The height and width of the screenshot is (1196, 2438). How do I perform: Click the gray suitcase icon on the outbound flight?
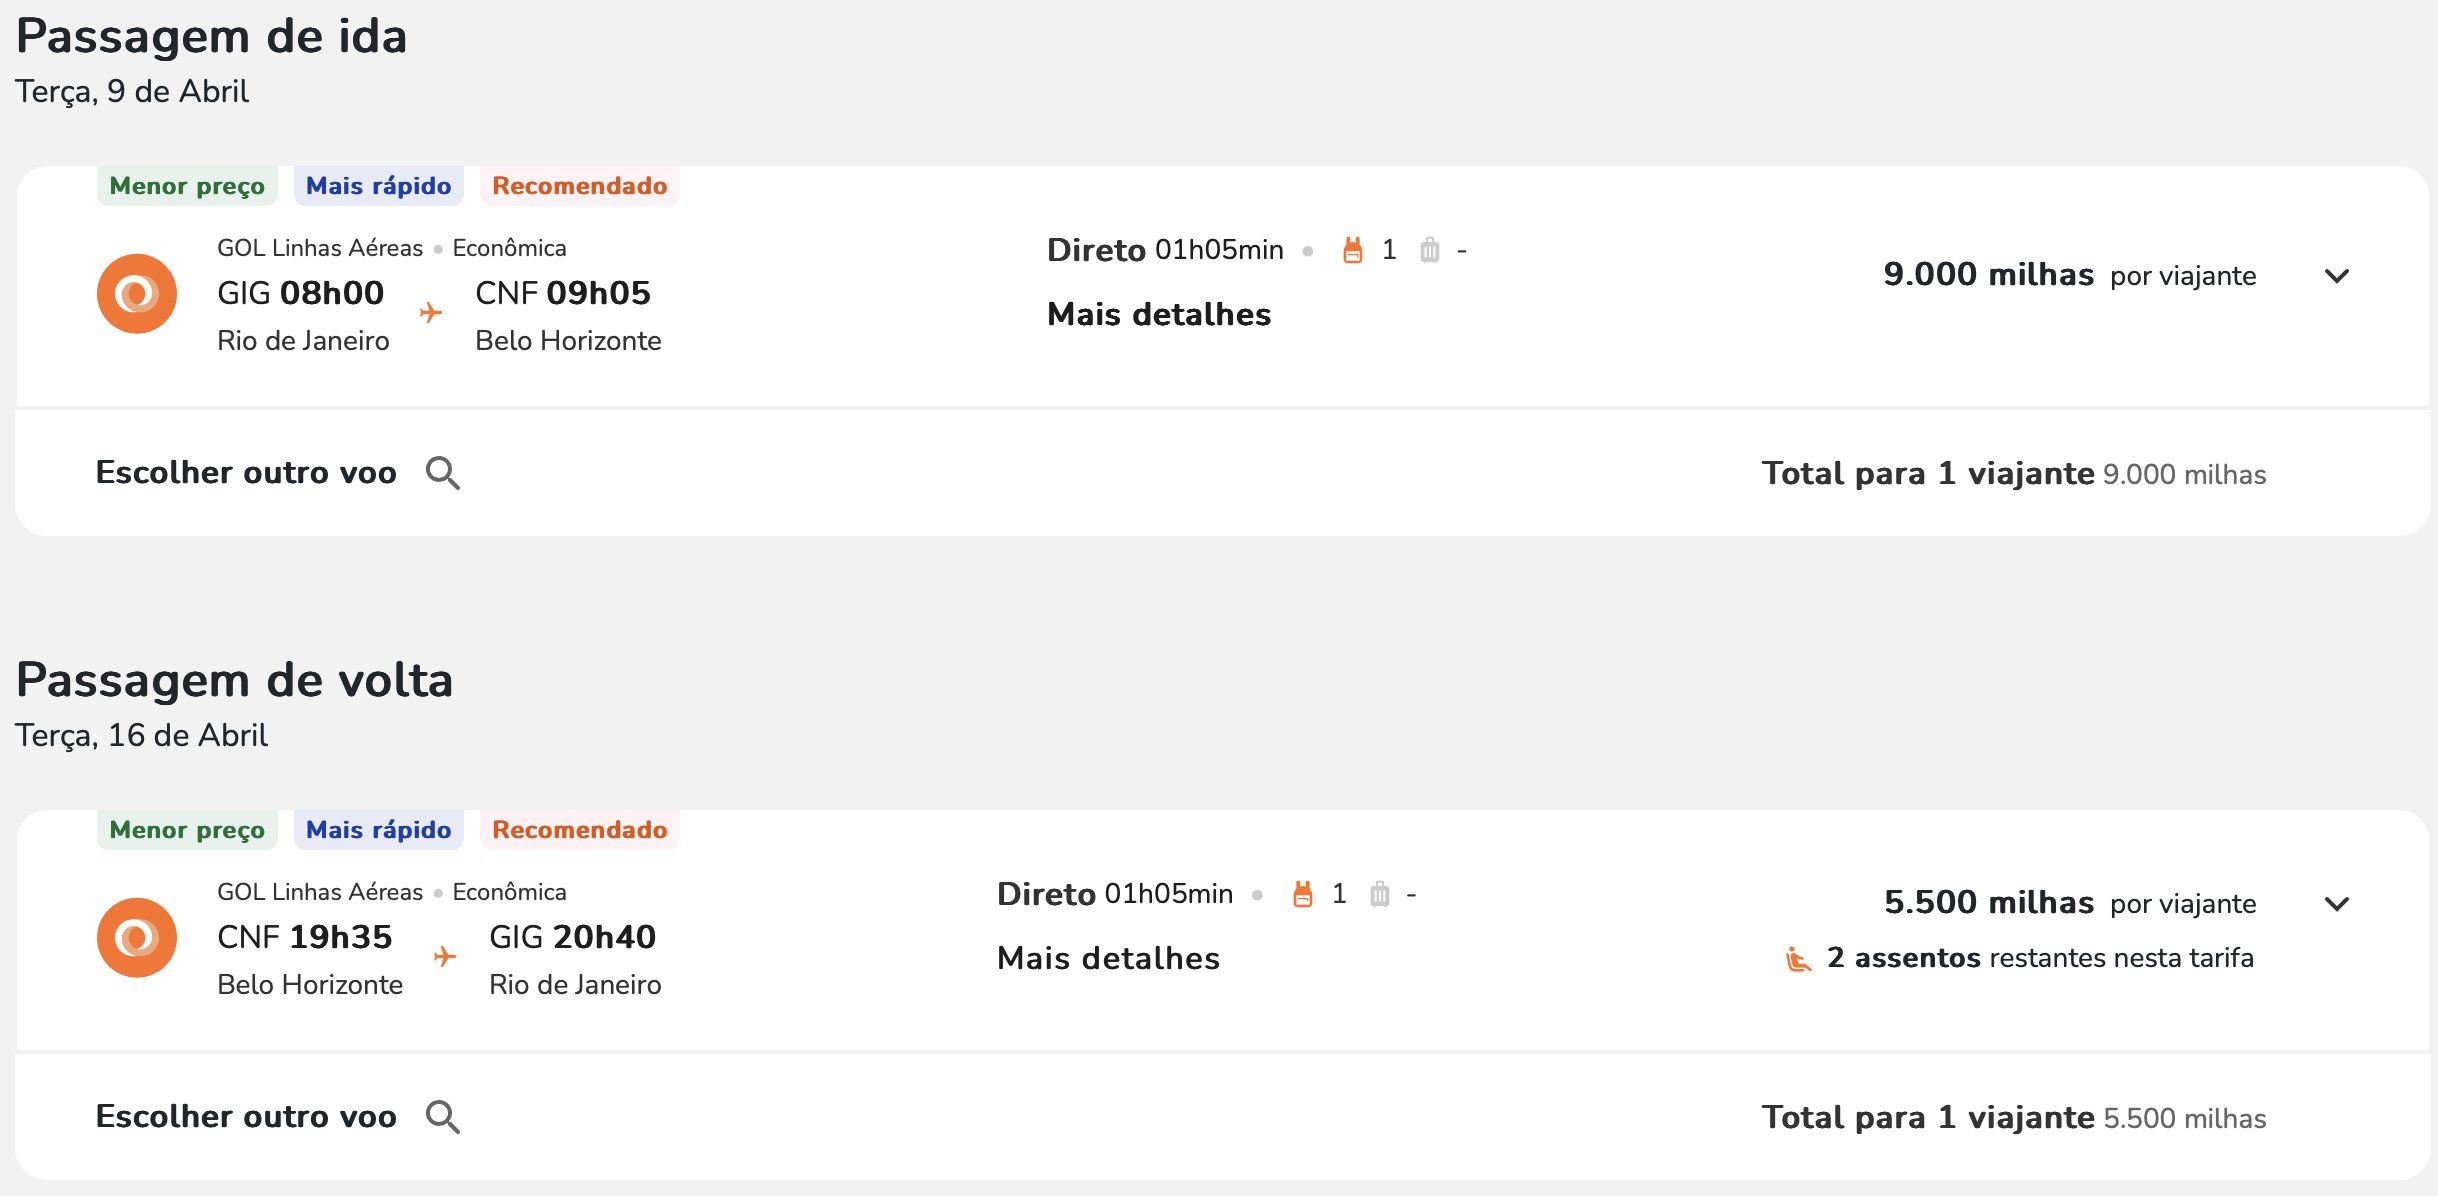[1430, 250]
